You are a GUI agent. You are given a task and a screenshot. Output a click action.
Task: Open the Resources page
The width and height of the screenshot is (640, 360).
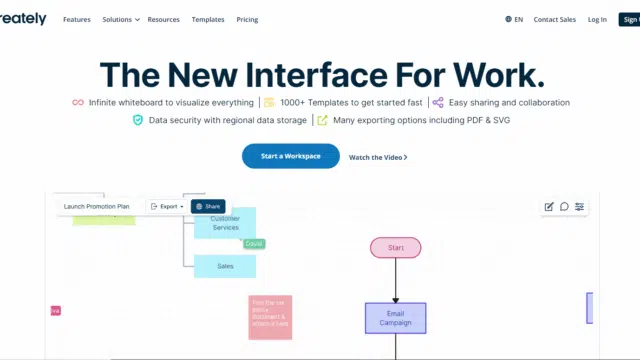[163, 20]
